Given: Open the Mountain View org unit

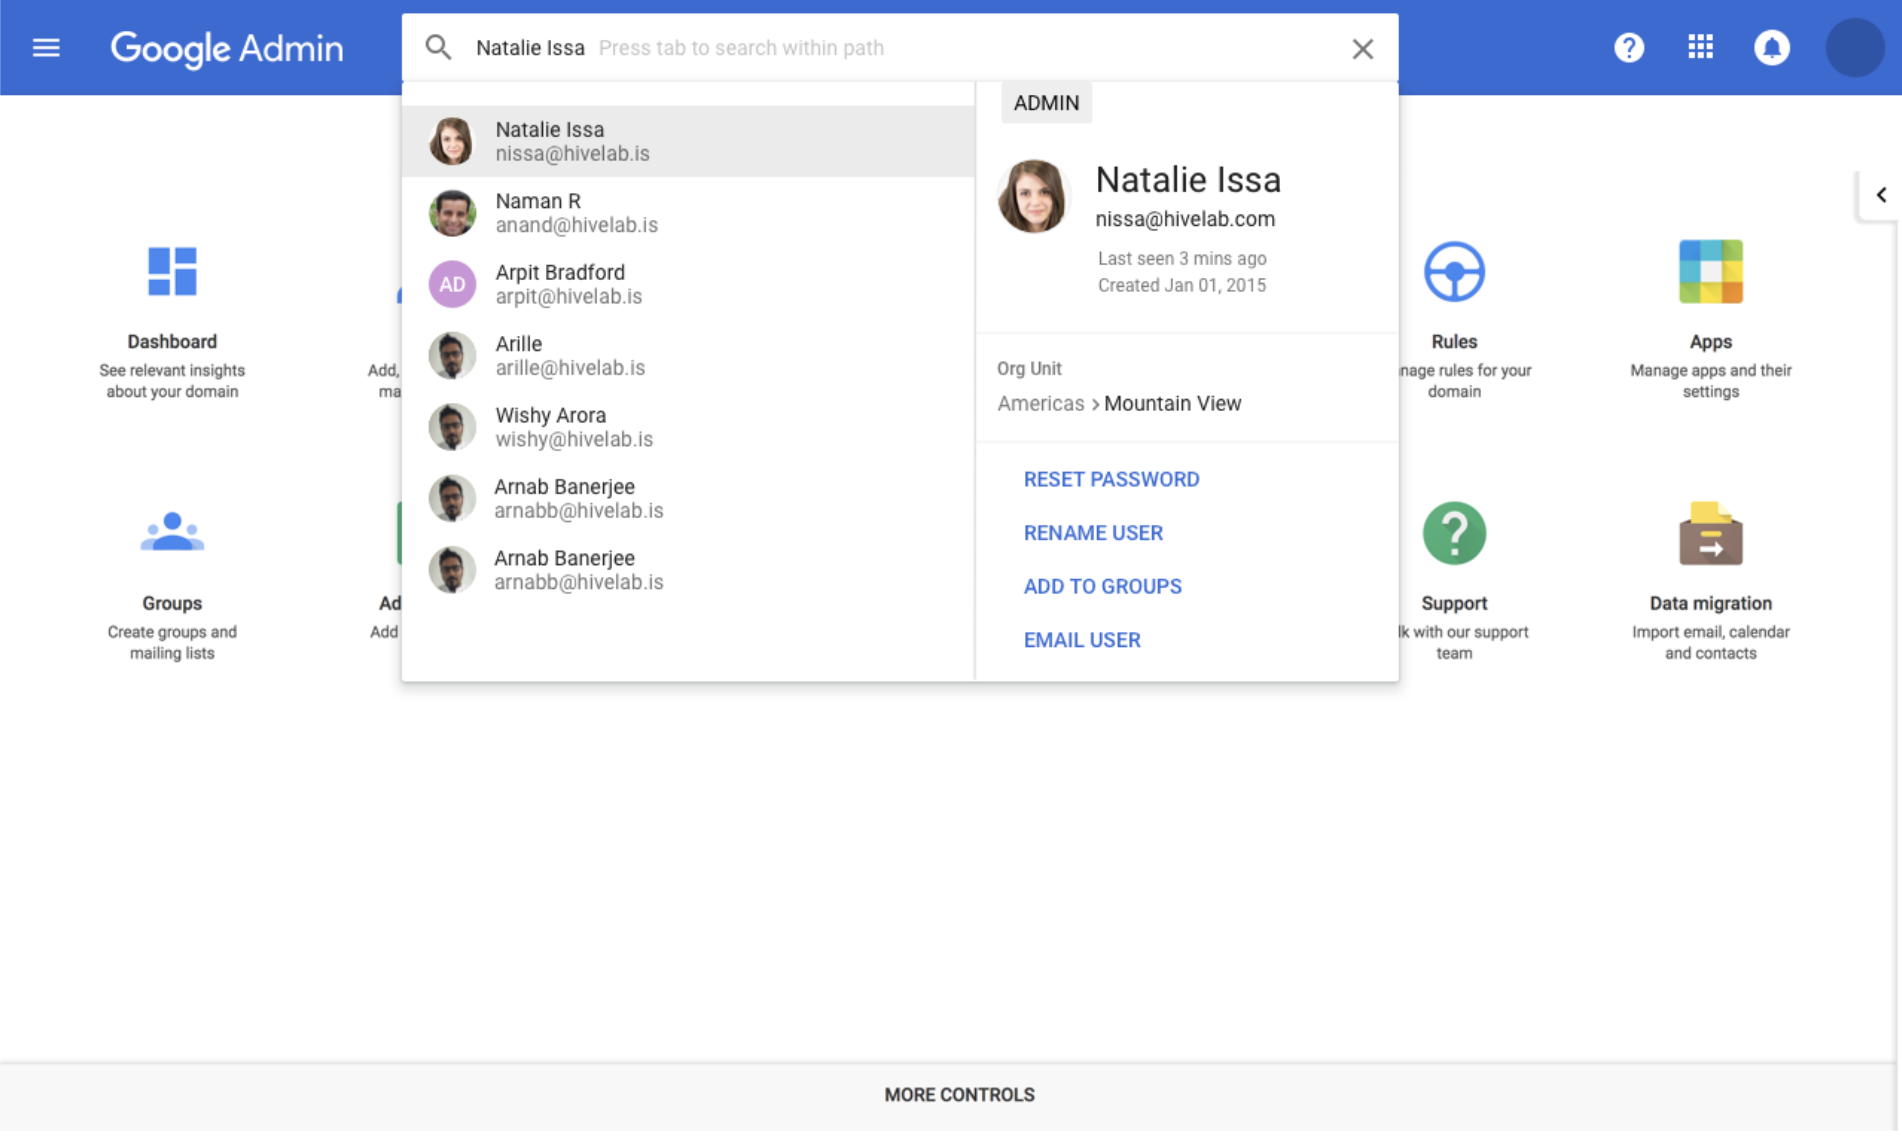Looking at the screenshot, I should (1172, 403).
